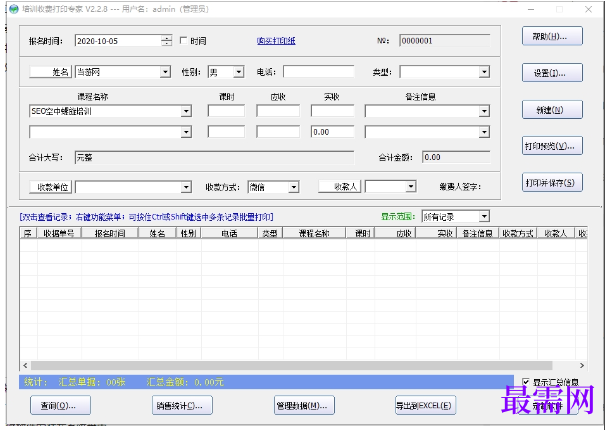The height and width of the screenshot is (431, 613).
Task: Open the 类型 dropdown
Action: click(485, 72)
